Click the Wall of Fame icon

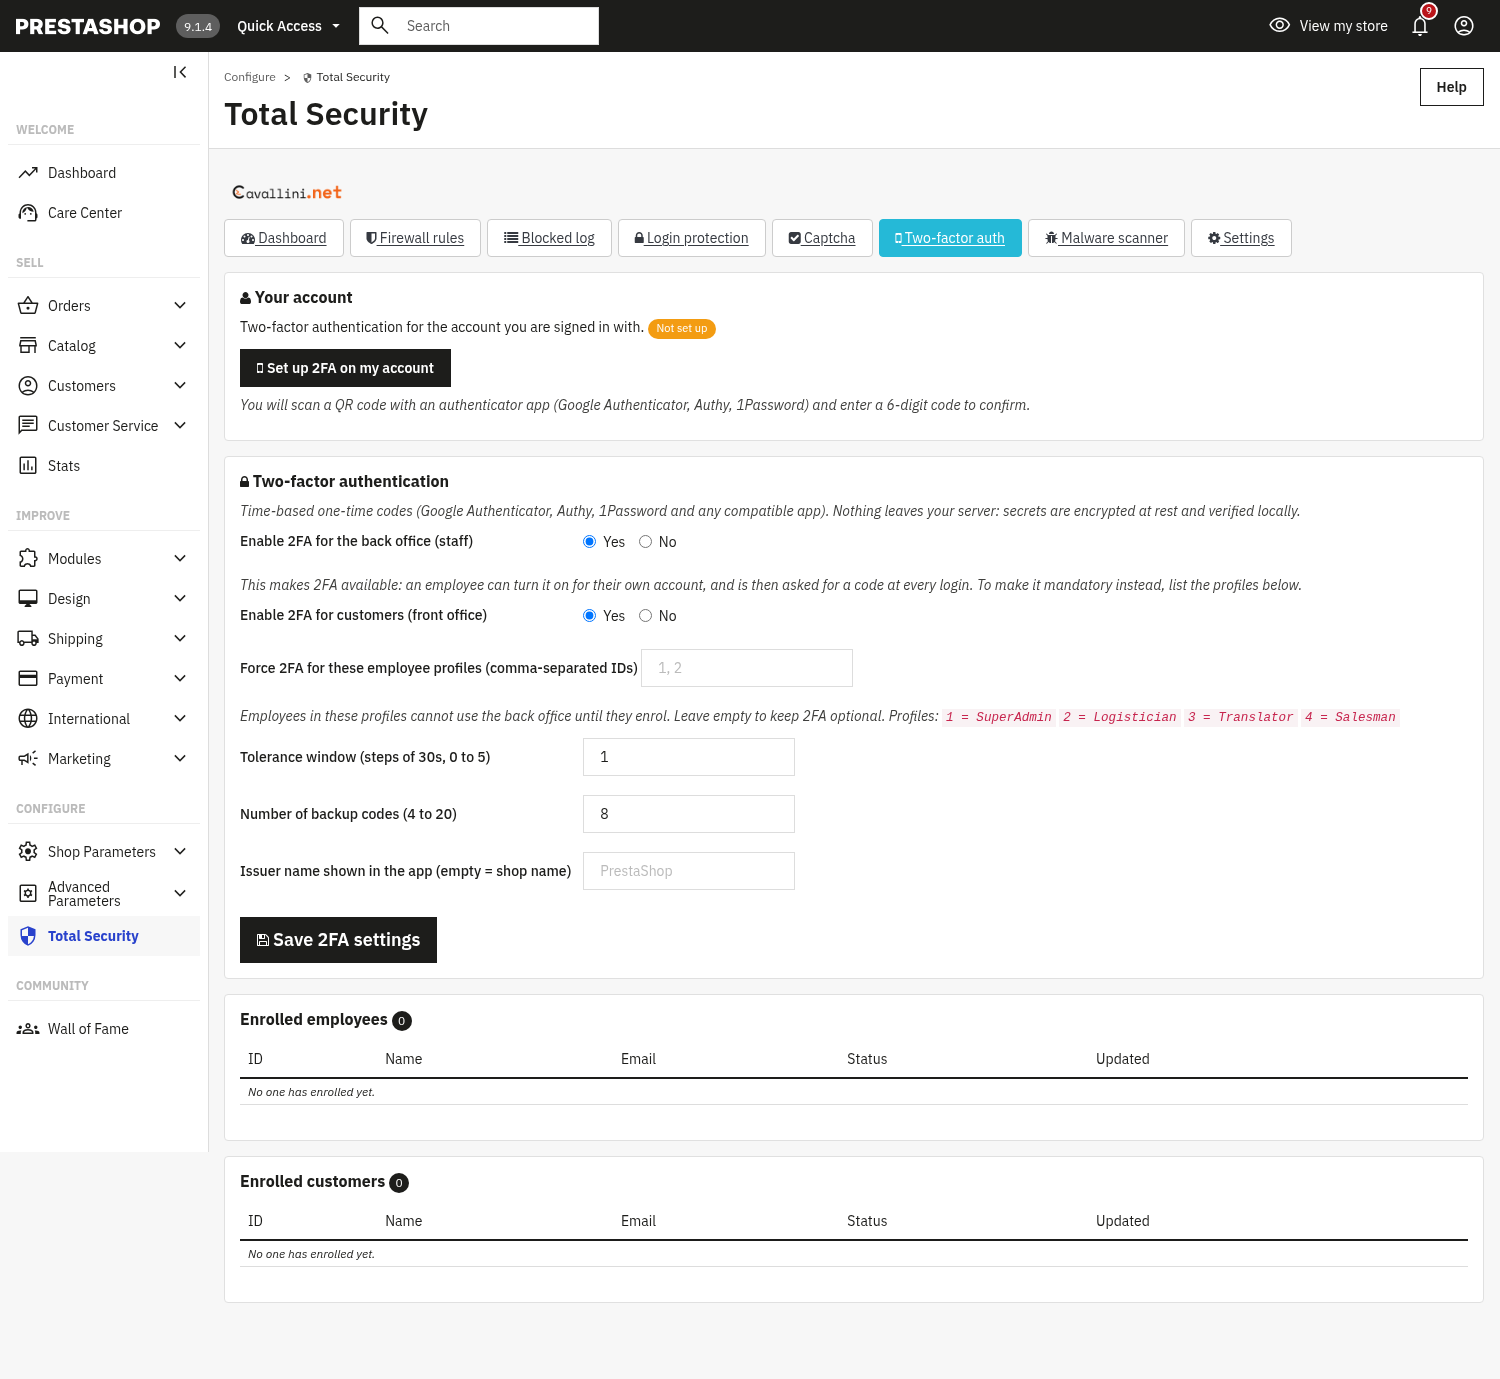click(28, 1029)
